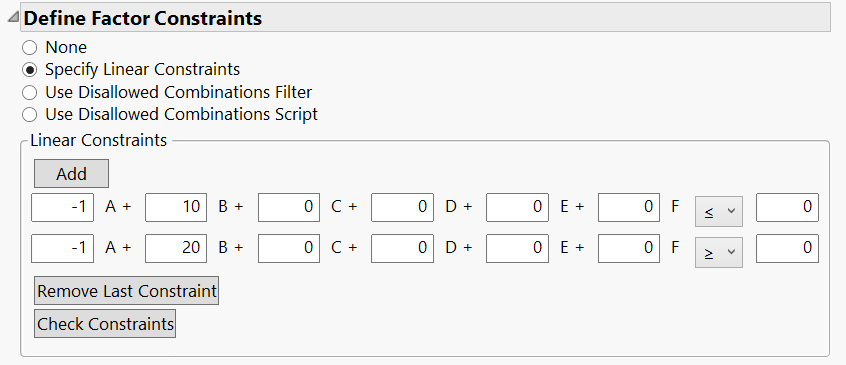Click Remove Last Constraint button
Image resolution: width=846 pixels, height=365 pixels.
click(x=126, y=291)
